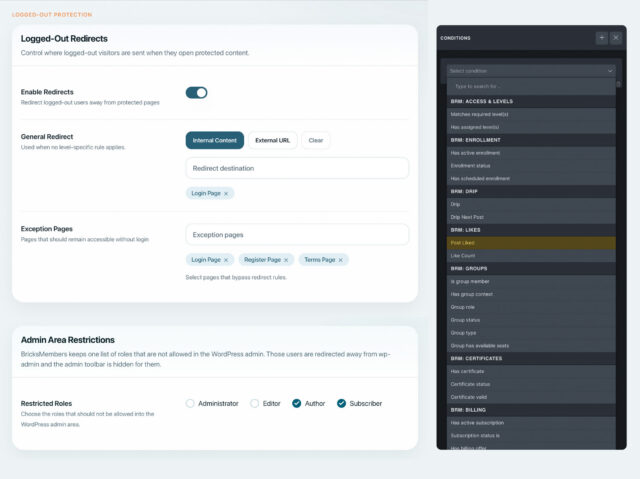Remove the Register Page exception chip
The width and height of the screenshot is (640, 479).
(286, 260)
